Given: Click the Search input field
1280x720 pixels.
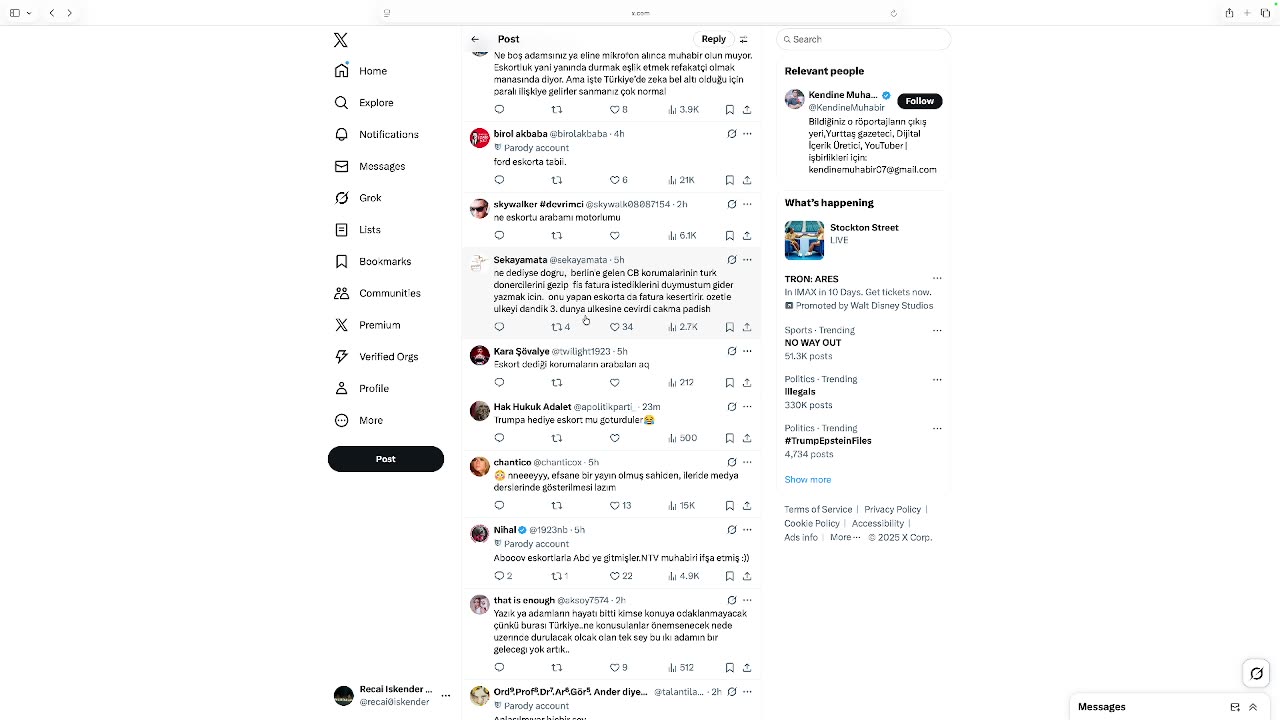Looking at the screenshot, I should tap(863, 39).
